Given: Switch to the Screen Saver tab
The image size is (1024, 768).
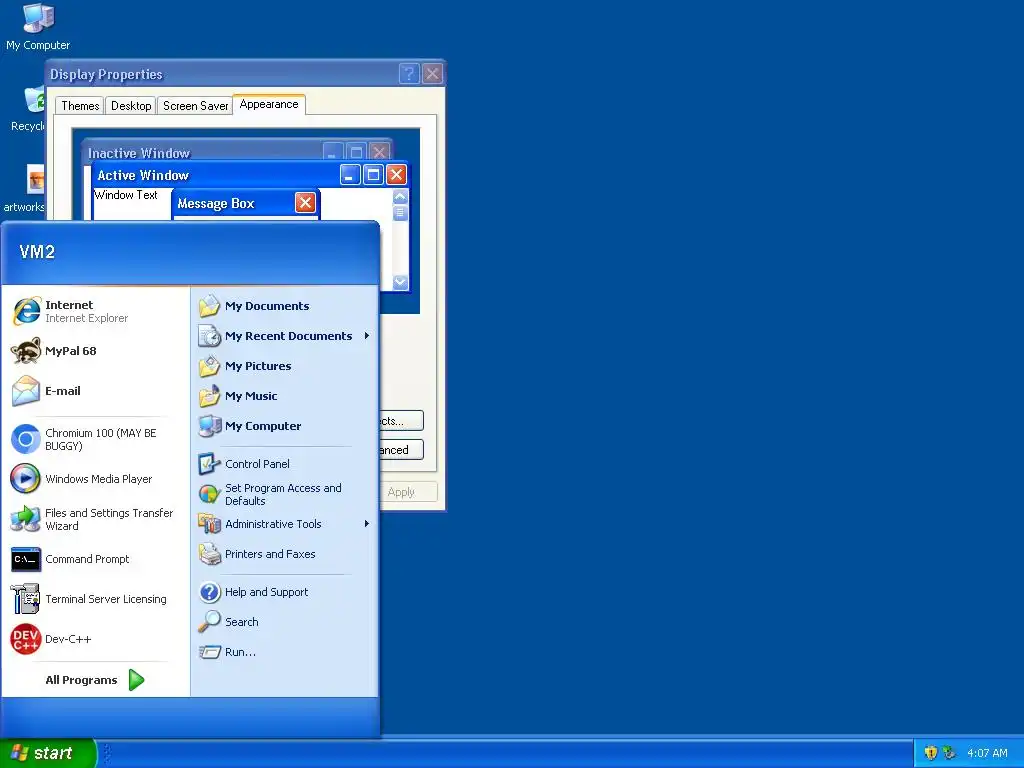Looking at the screenshot, I should [195, 106].
